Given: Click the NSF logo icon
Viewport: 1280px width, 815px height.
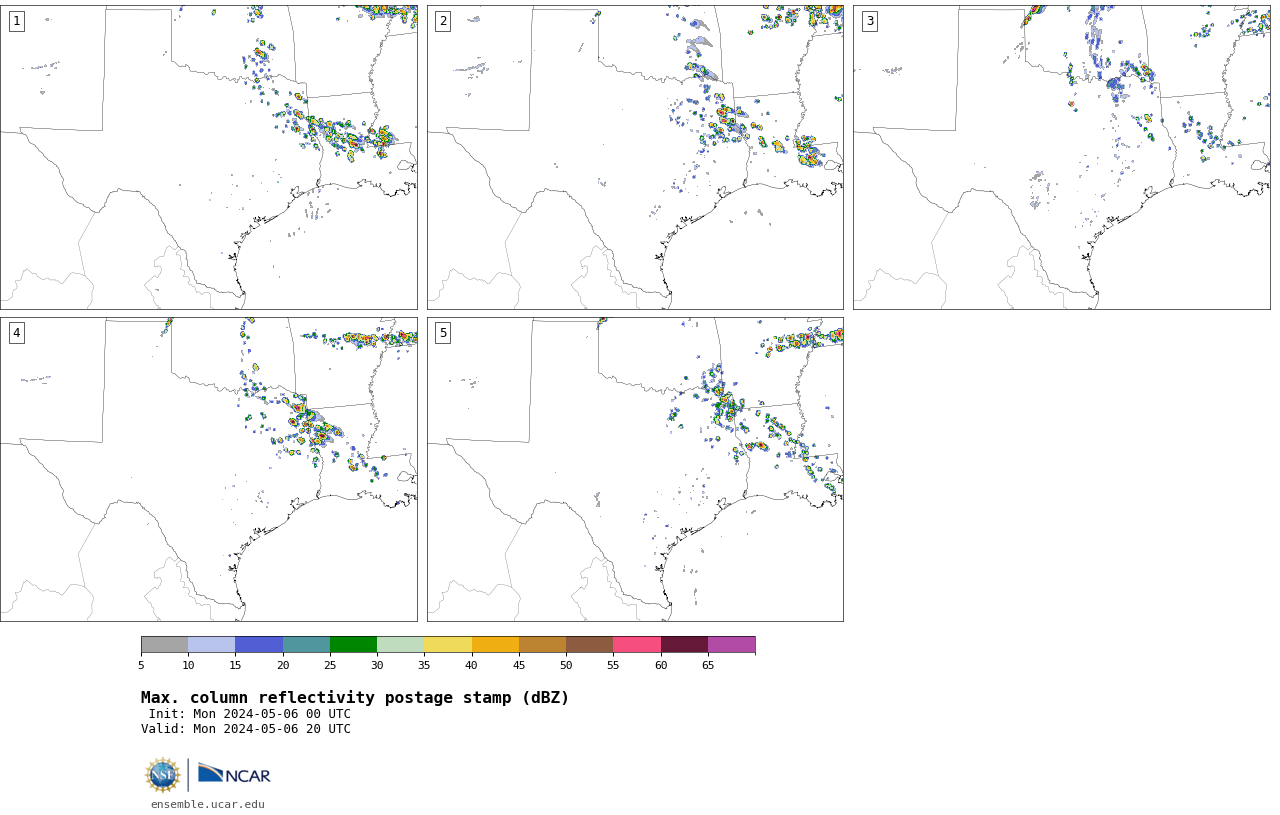Looking at the screenshot, I should pos(163,775).
